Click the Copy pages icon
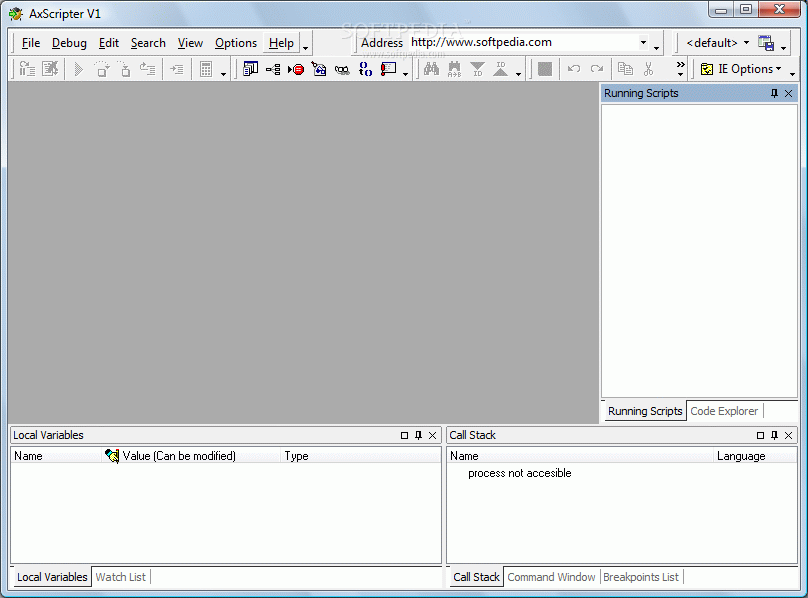 (x=626, y=69)
